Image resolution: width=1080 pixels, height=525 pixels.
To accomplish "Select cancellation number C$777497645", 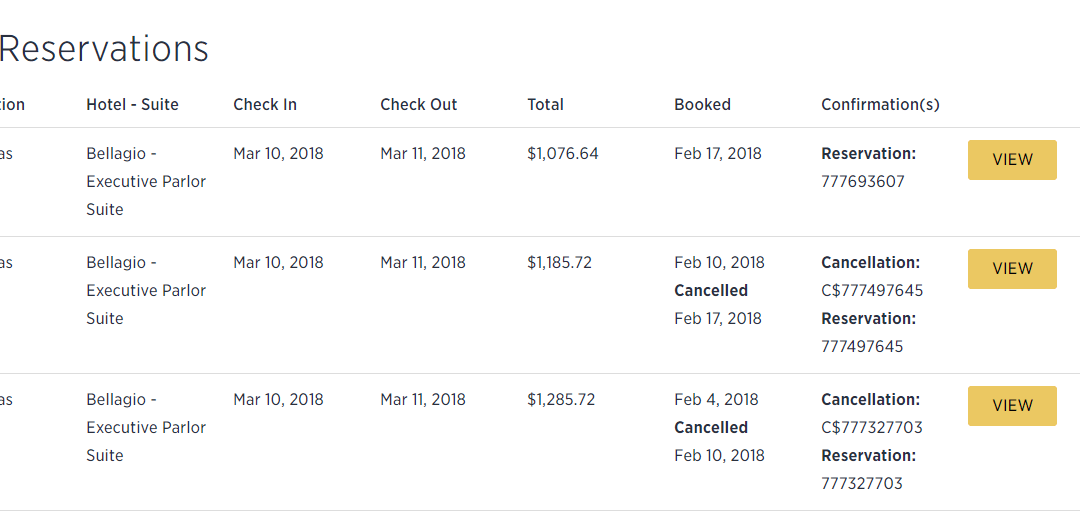I will [x=872, y=291].
